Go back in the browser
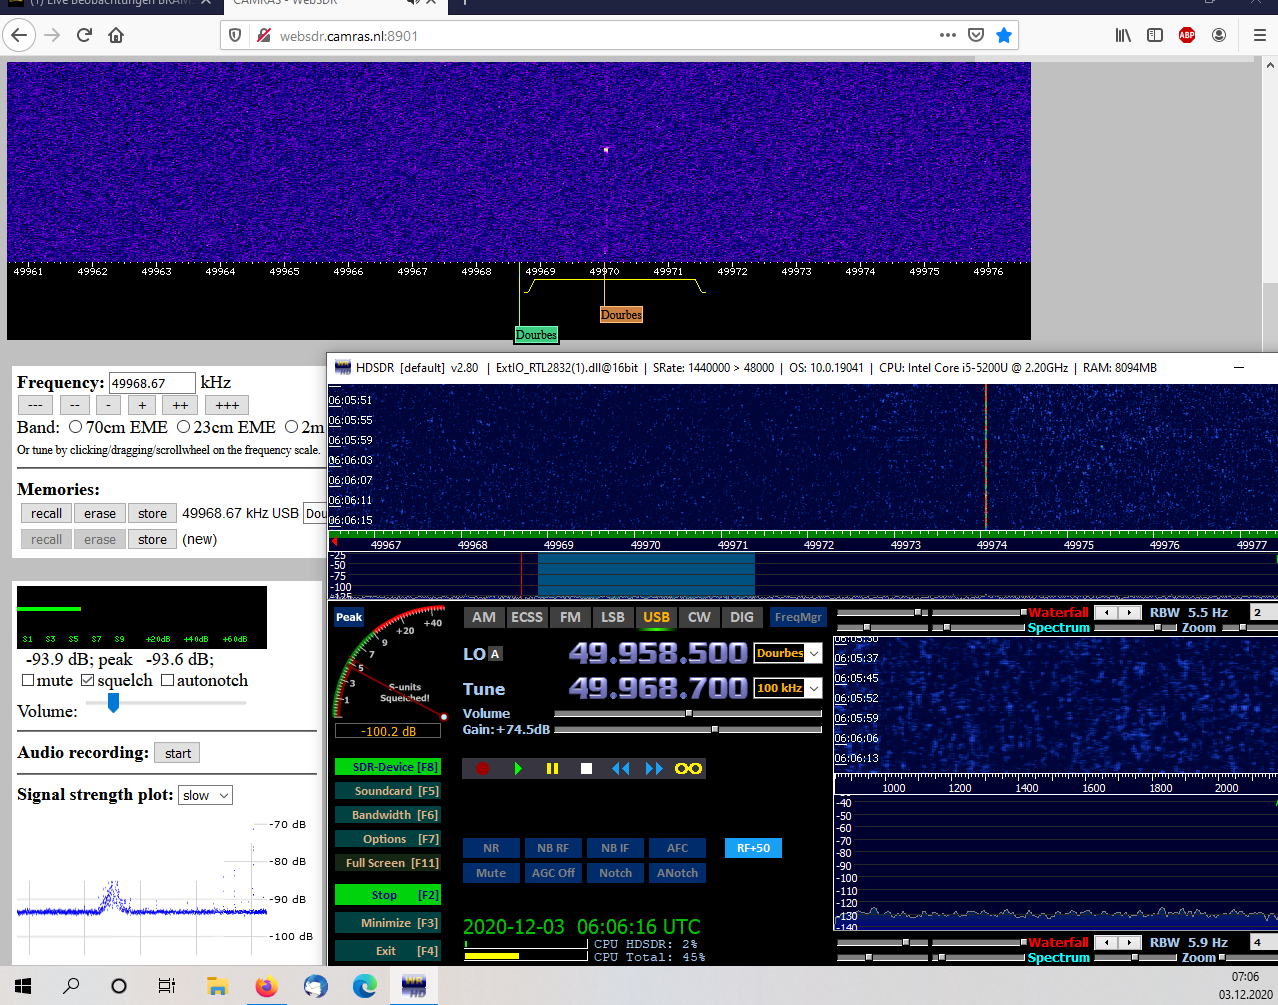Screen dimensions: 1278x1005 [18, 35]
